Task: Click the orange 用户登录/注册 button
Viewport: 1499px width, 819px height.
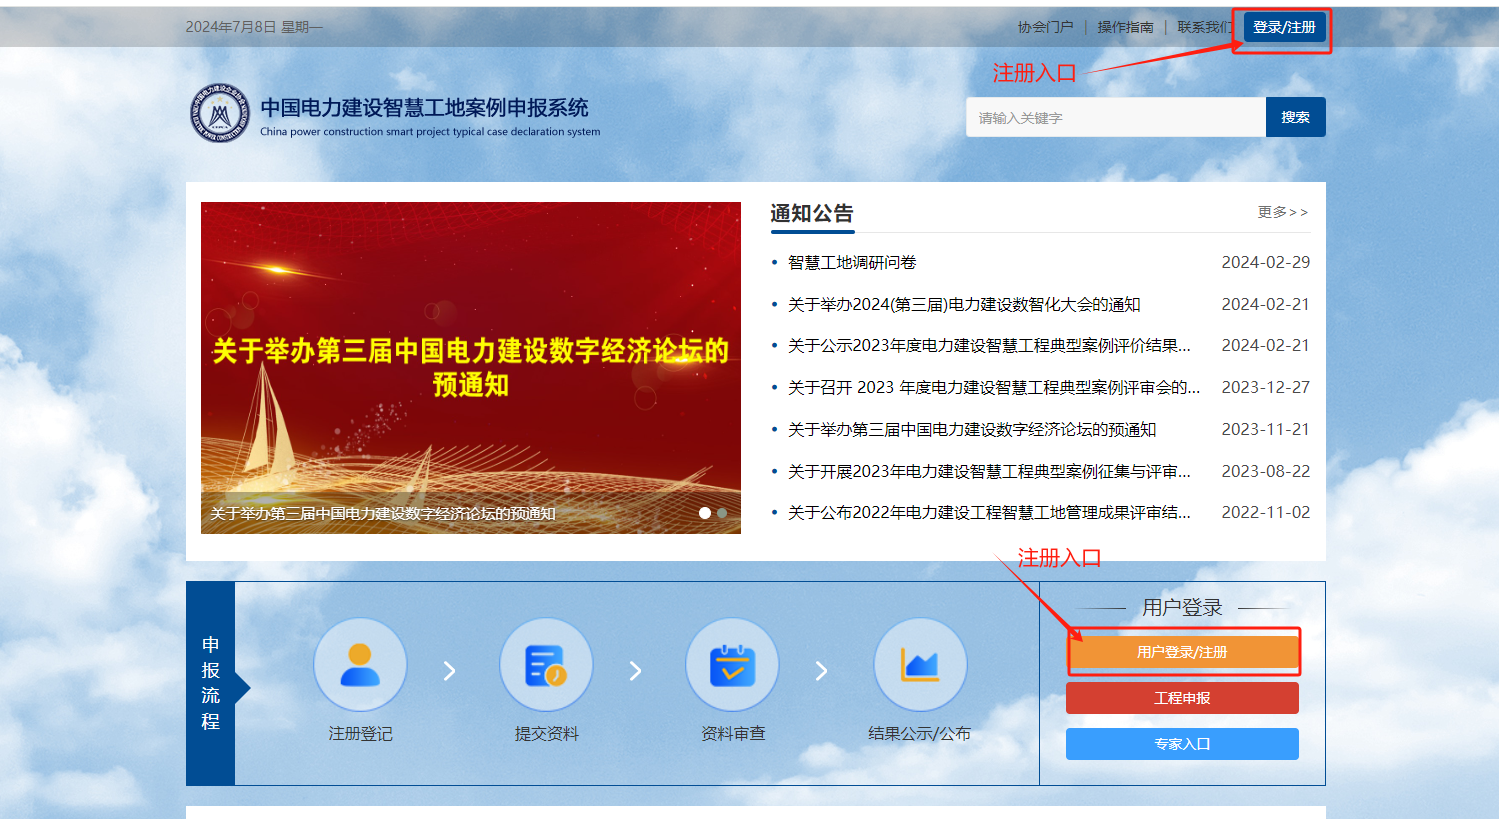Action: 1182,652
